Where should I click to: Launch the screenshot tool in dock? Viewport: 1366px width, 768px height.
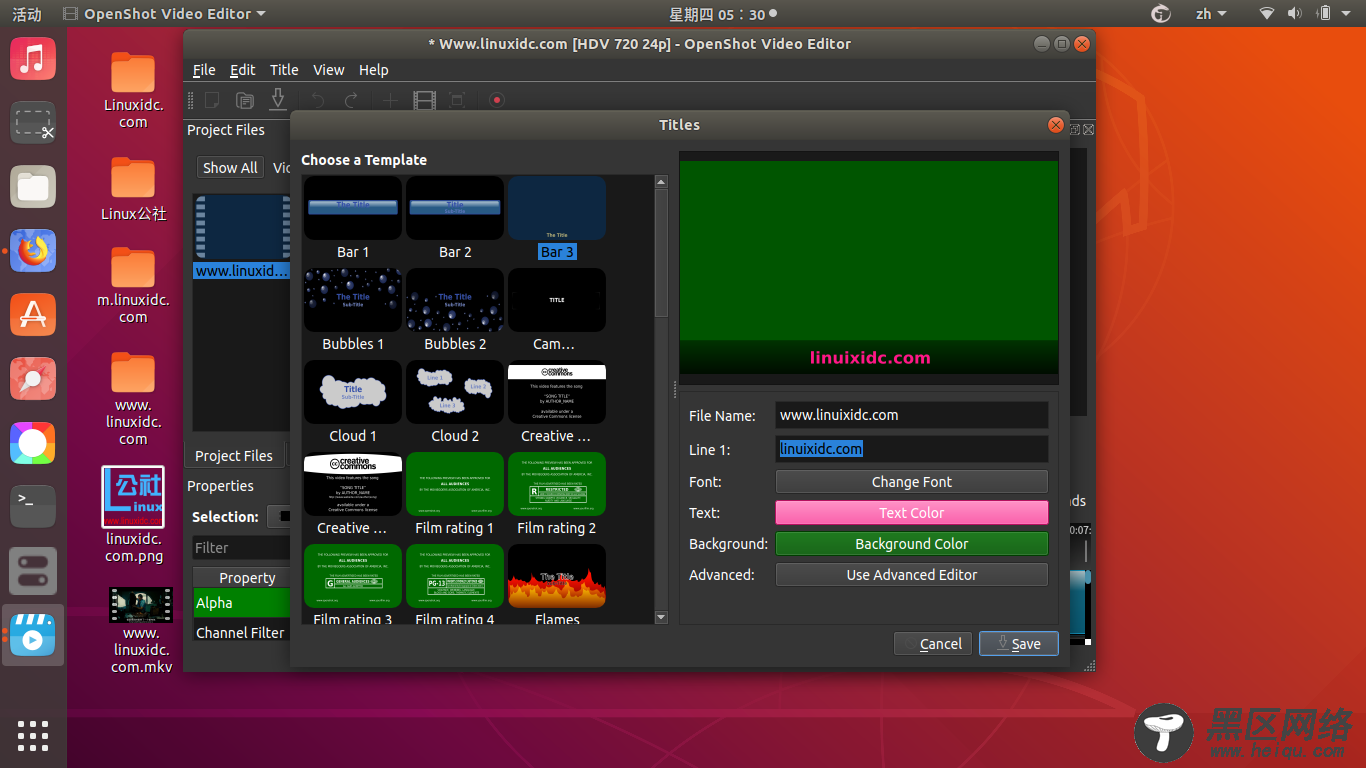(33, 122)
